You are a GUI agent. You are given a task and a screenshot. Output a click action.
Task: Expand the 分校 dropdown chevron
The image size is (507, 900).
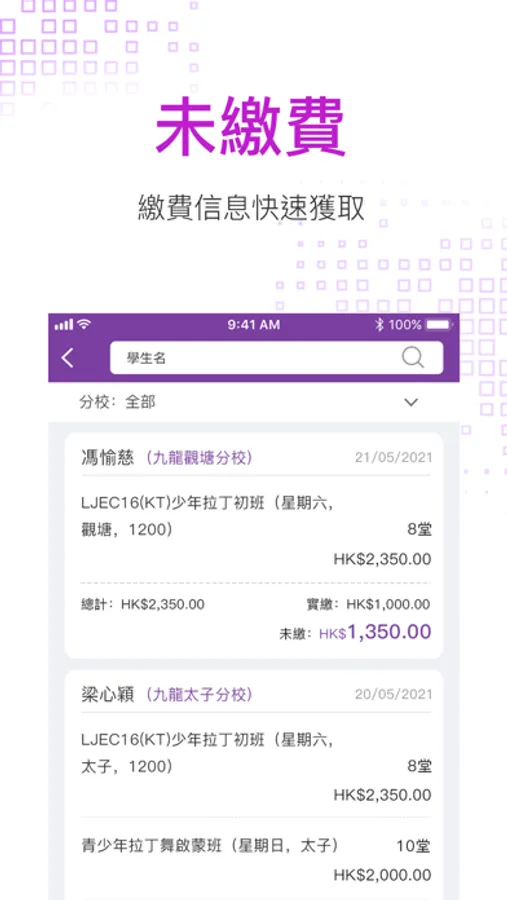[411, 402]
